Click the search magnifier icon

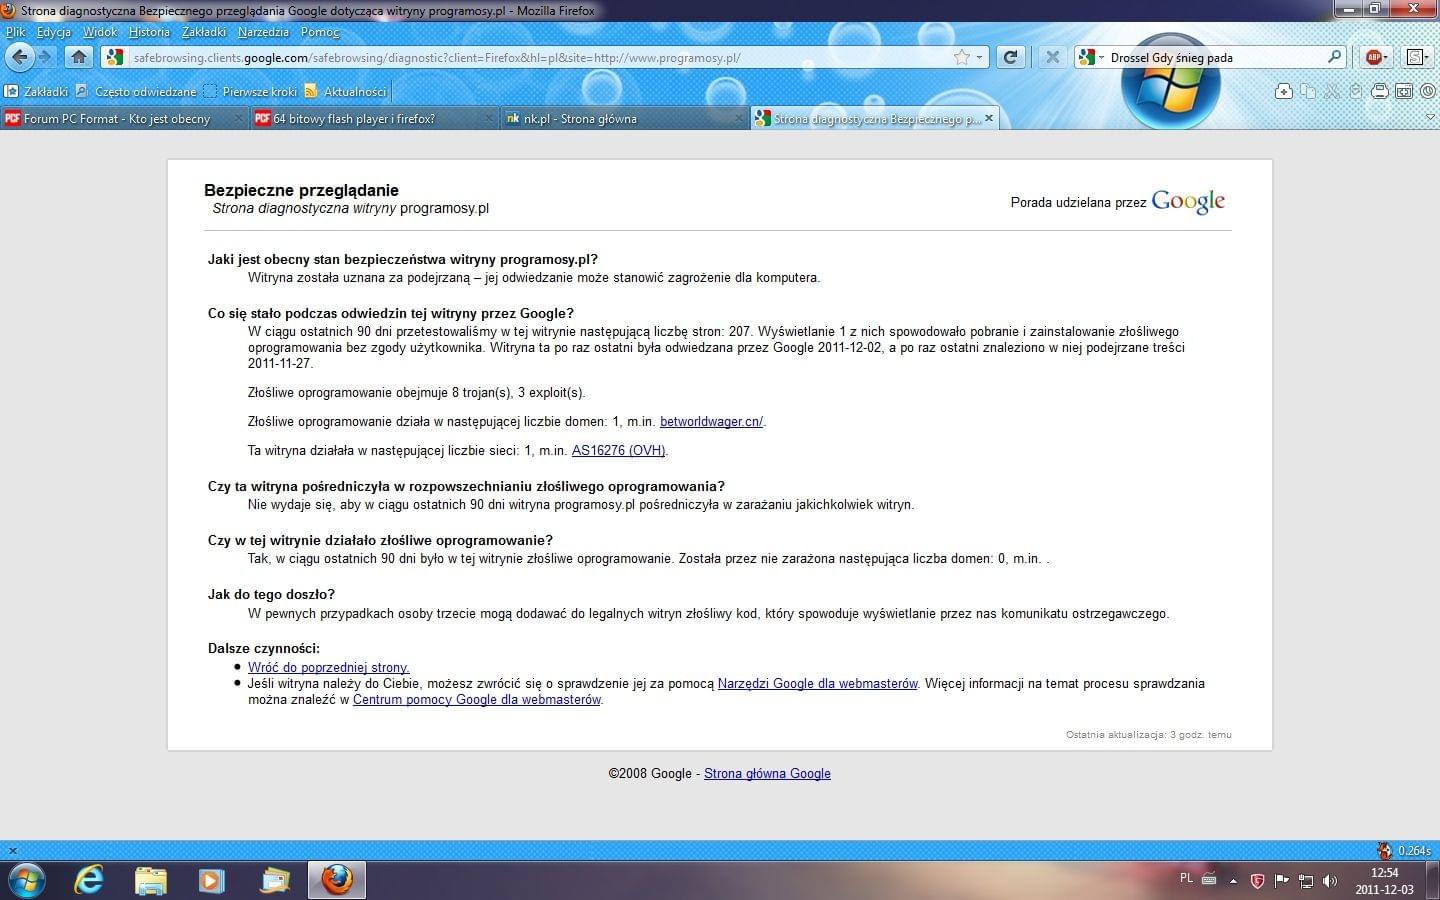pyautogui.click(x=1334, y=57)
